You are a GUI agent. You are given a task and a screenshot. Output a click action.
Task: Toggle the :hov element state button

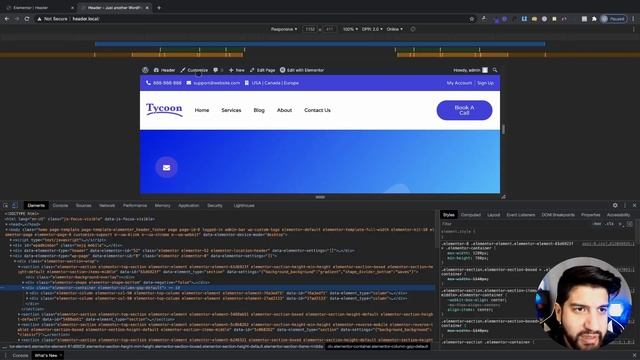pos(597,224)
